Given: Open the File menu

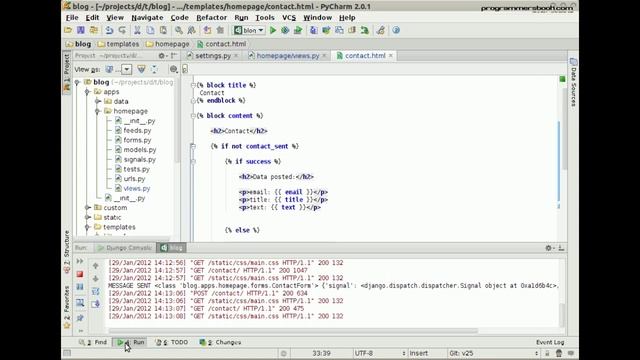Looking at the screenshot, I should (72, 18).
